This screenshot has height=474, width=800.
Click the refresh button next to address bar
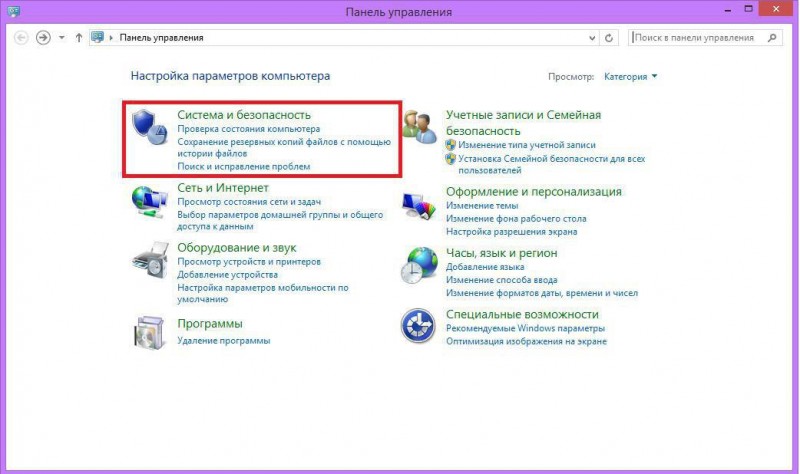pos(609,38)
